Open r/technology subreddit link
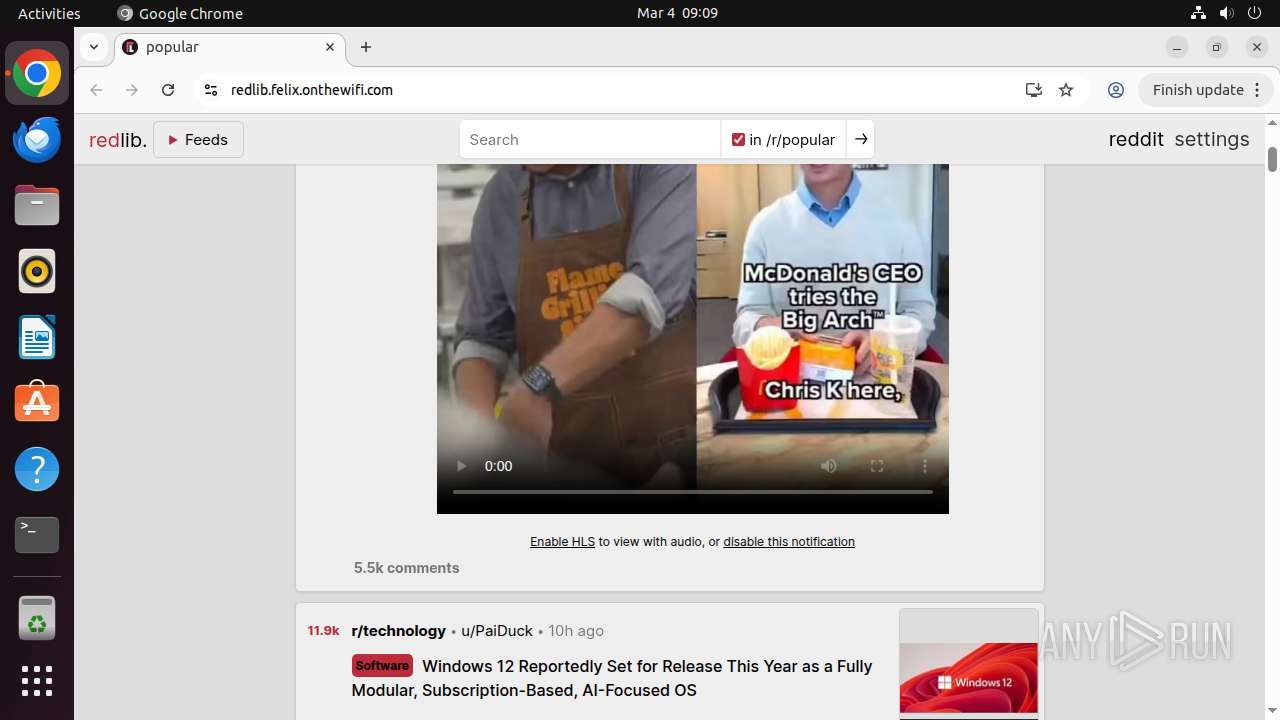The height and width of the screenshot is (720, 1280). [398, 631]
